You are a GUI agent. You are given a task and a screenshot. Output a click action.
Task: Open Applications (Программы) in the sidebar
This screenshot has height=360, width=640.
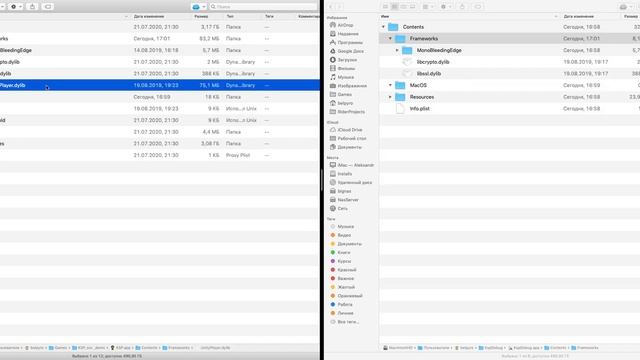[x=350, y=42]
